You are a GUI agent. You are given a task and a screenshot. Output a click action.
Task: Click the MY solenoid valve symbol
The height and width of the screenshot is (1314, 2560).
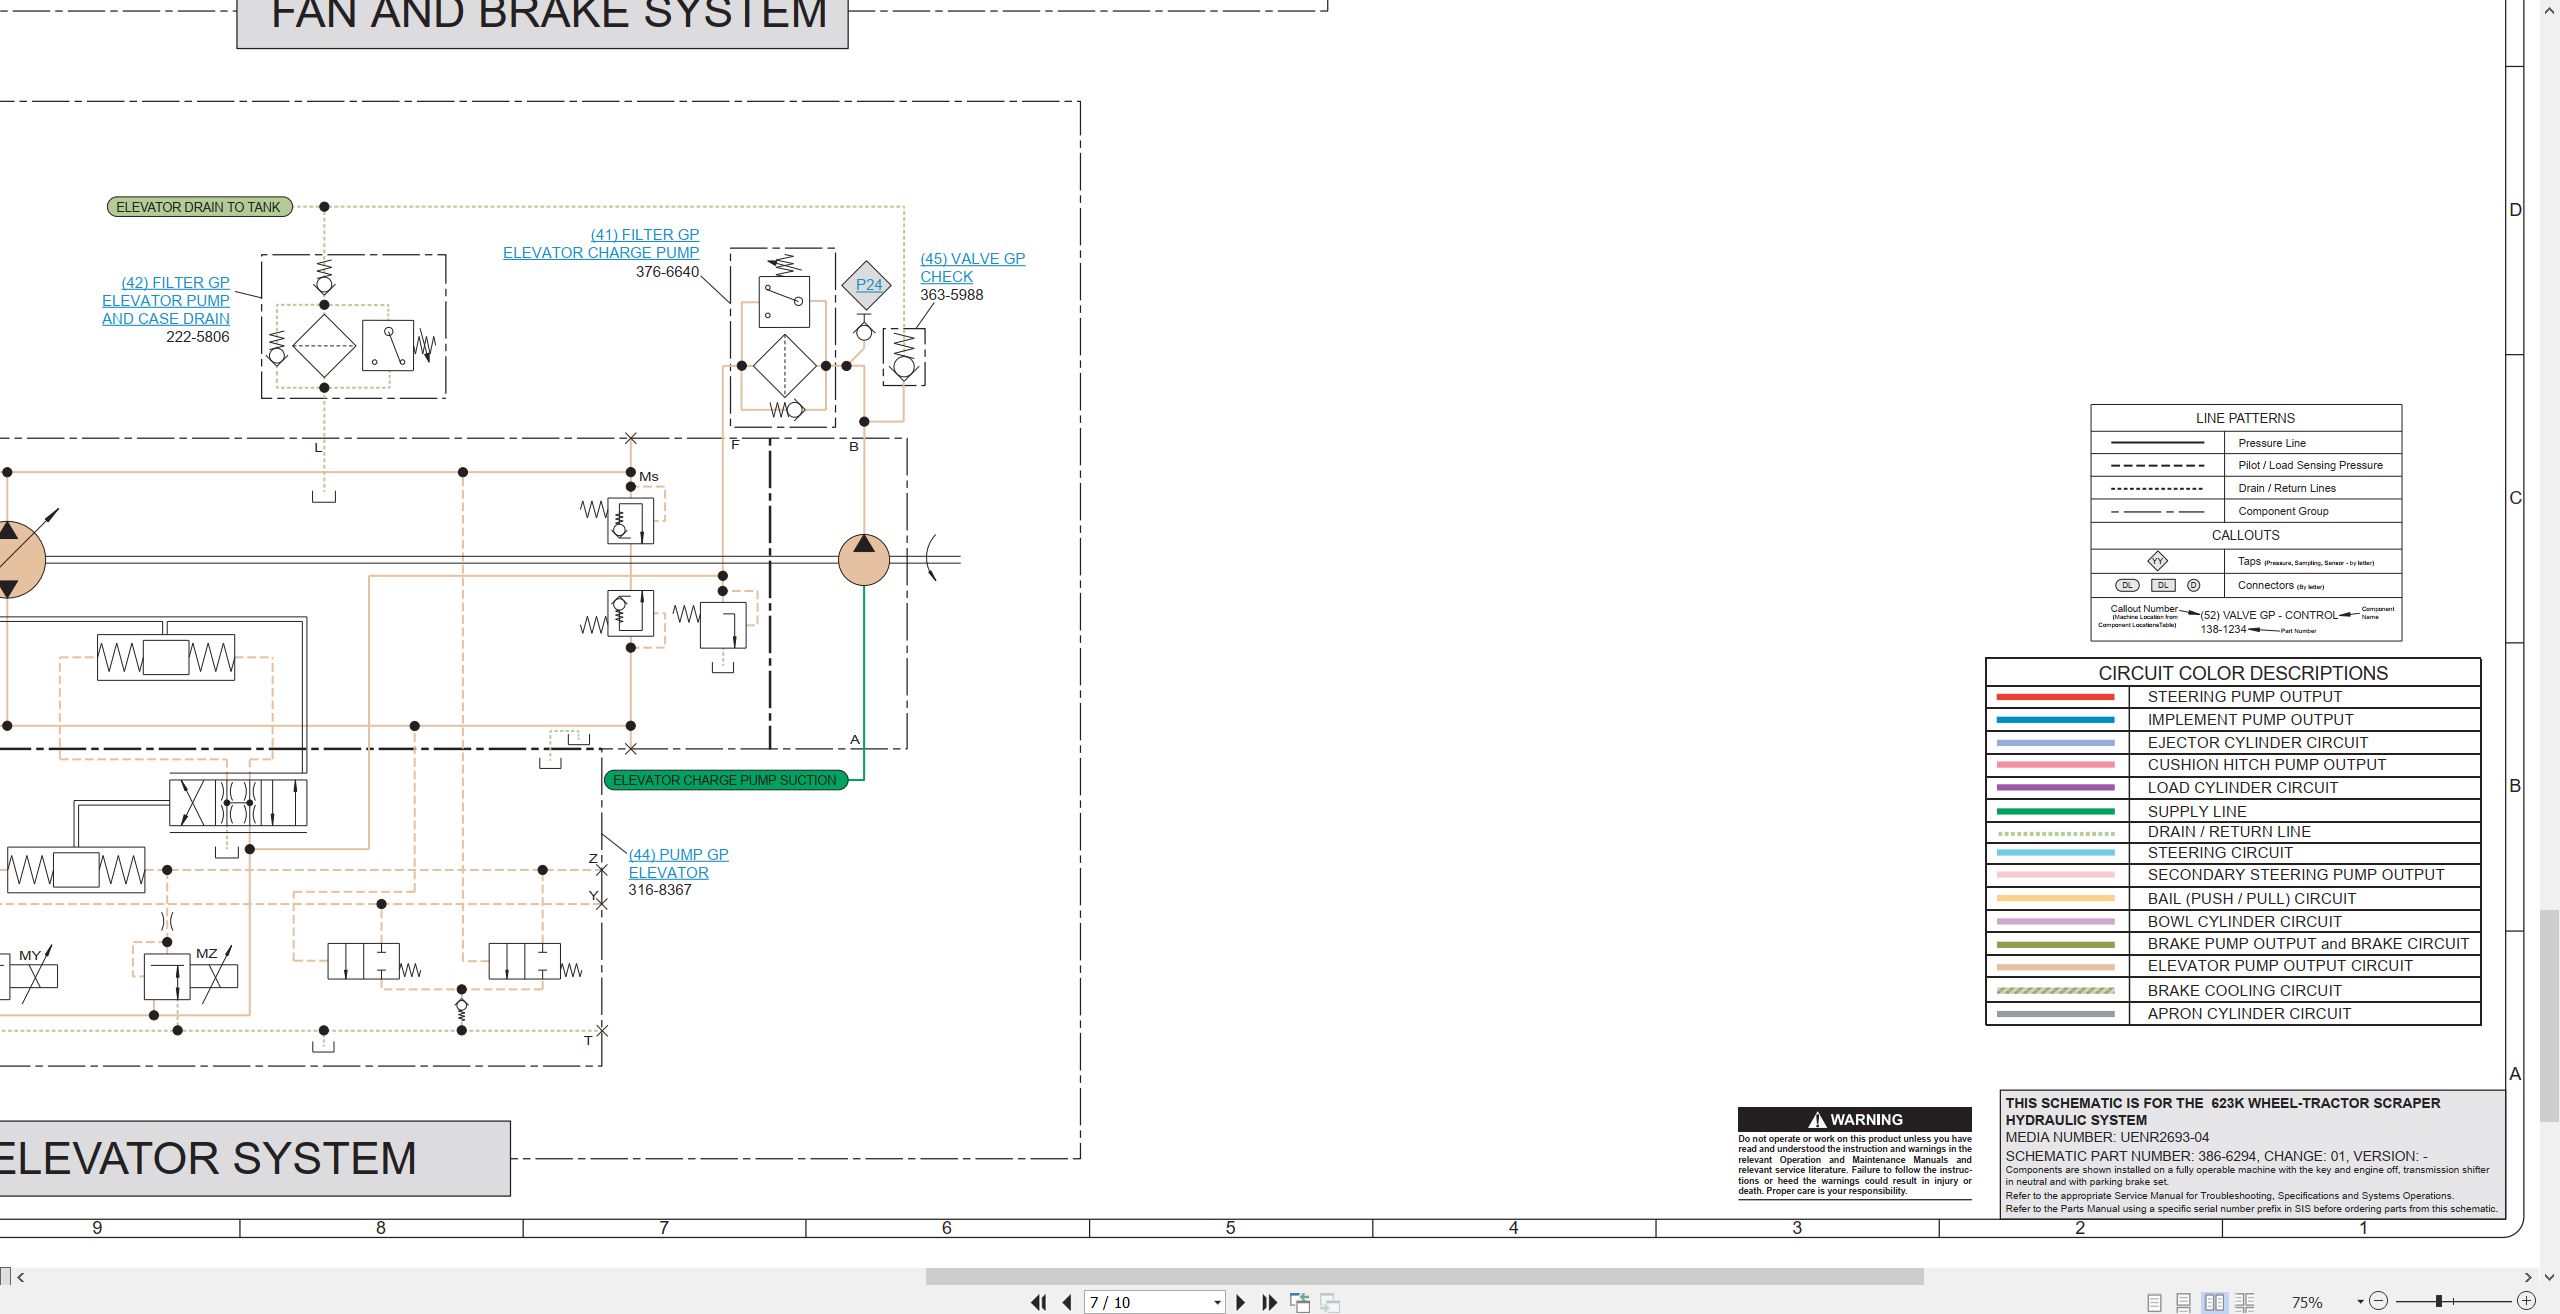(x=30, y=975)
